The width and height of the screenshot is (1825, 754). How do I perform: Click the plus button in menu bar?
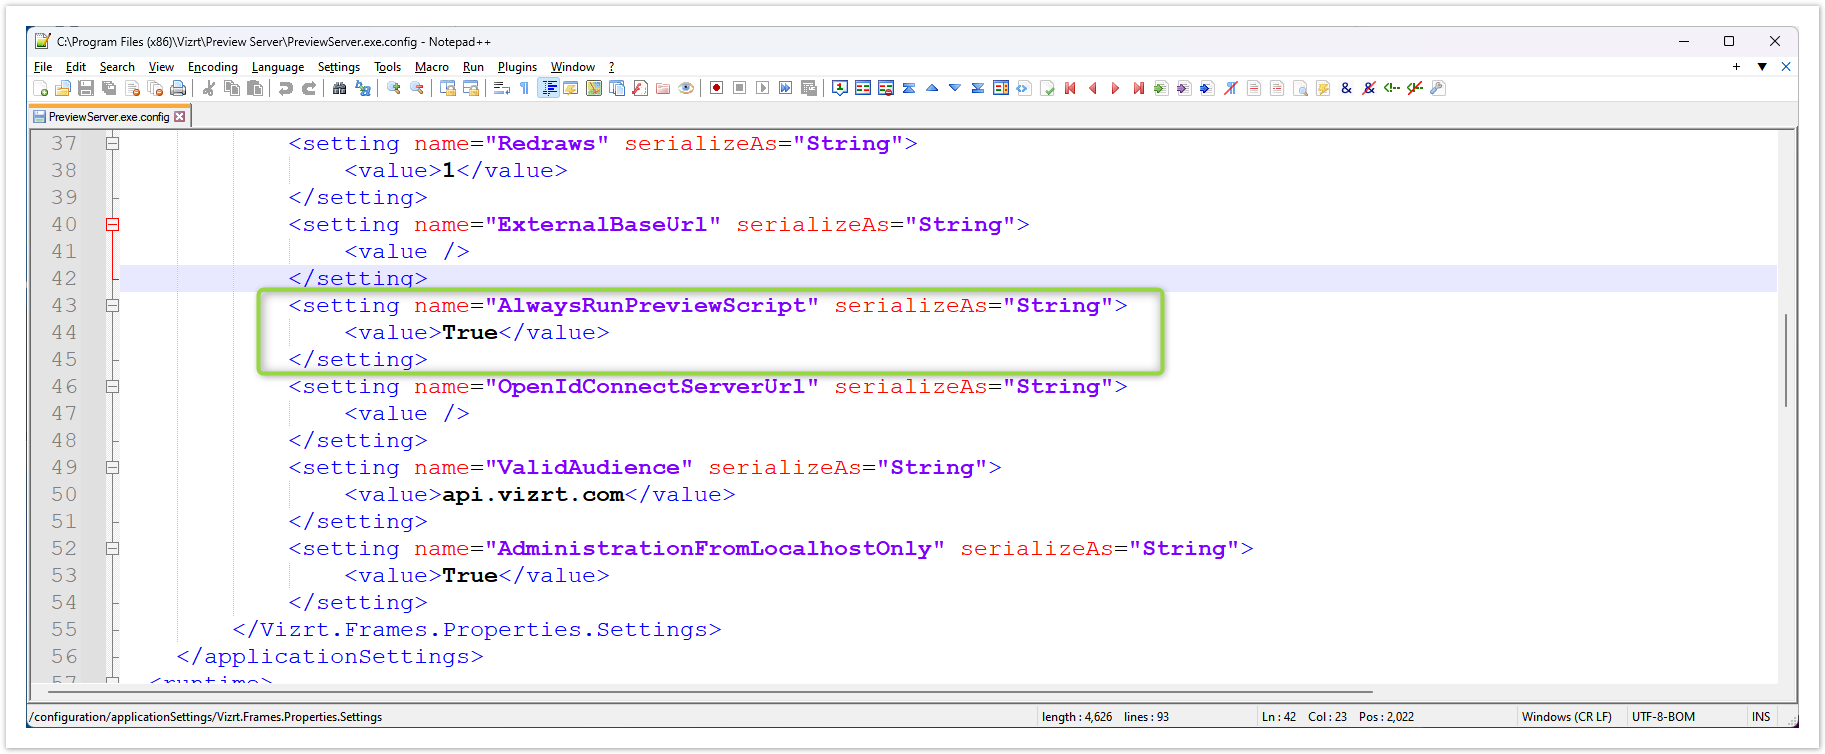point(1736,67)
